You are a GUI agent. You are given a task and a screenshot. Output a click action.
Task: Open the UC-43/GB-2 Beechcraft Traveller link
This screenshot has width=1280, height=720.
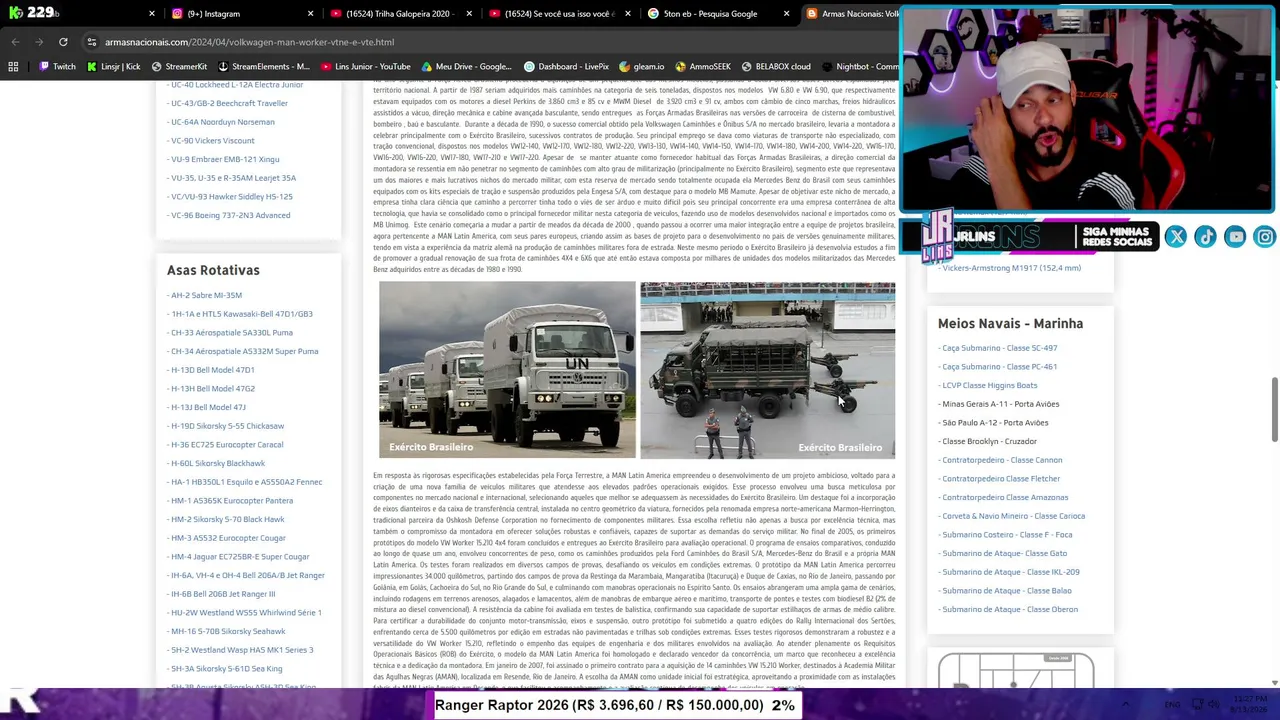pos(229,103)
